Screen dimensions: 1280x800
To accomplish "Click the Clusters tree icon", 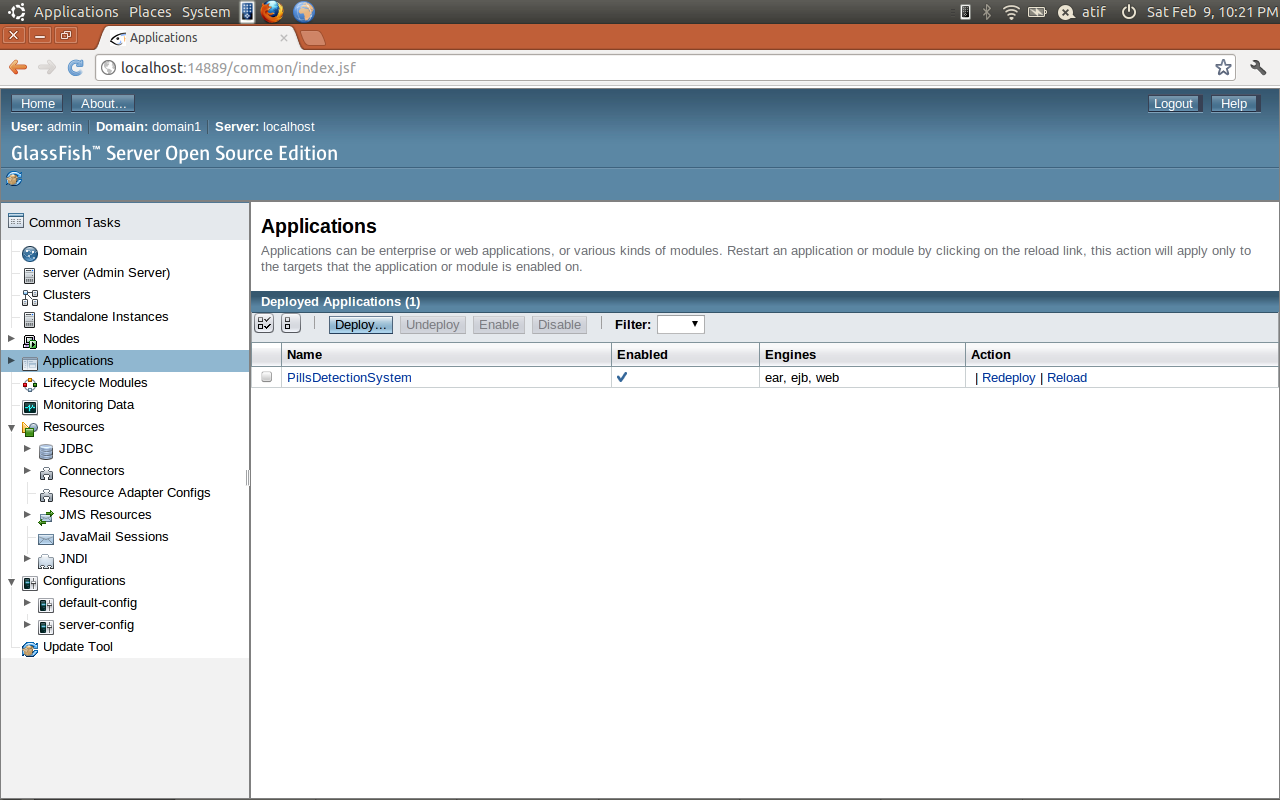I will pyautogui.click(x=30, y=297).
